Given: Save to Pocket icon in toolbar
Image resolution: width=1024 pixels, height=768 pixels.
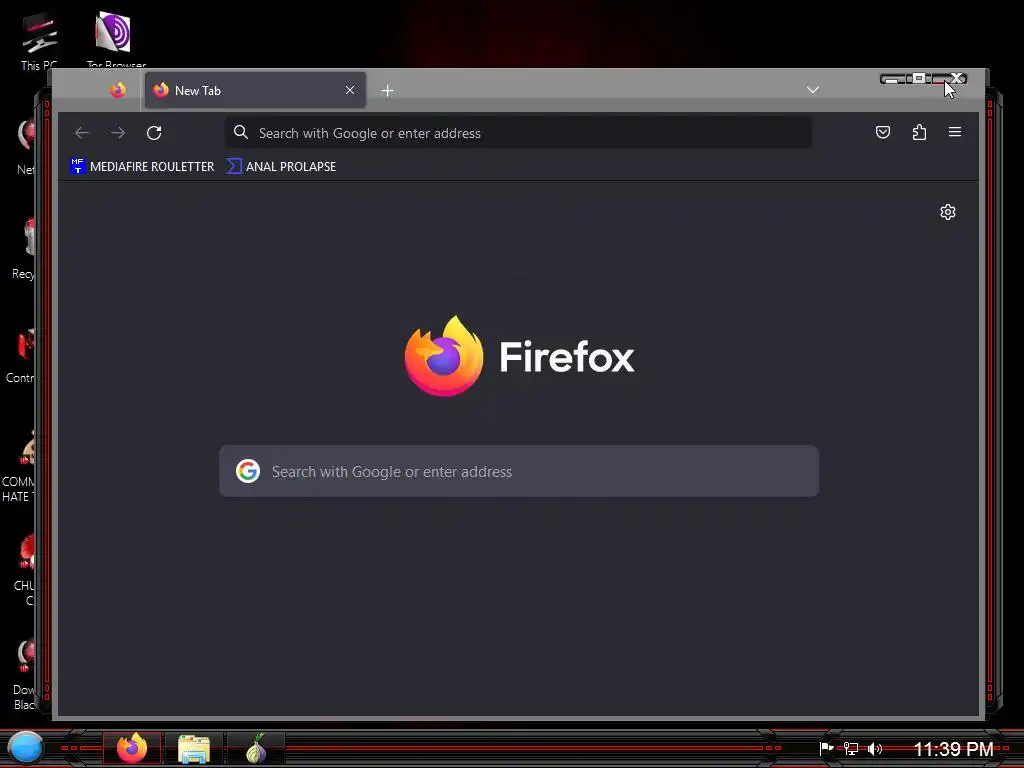Looking at the screenshot, I should pyautogui.click(x=883, y=133).
